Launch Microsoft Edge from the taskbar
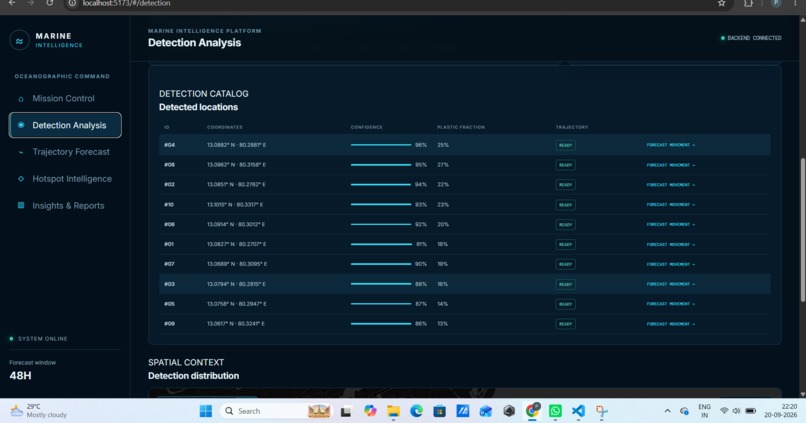The width and height of the screenshot is (806, 423). (416, 411)
